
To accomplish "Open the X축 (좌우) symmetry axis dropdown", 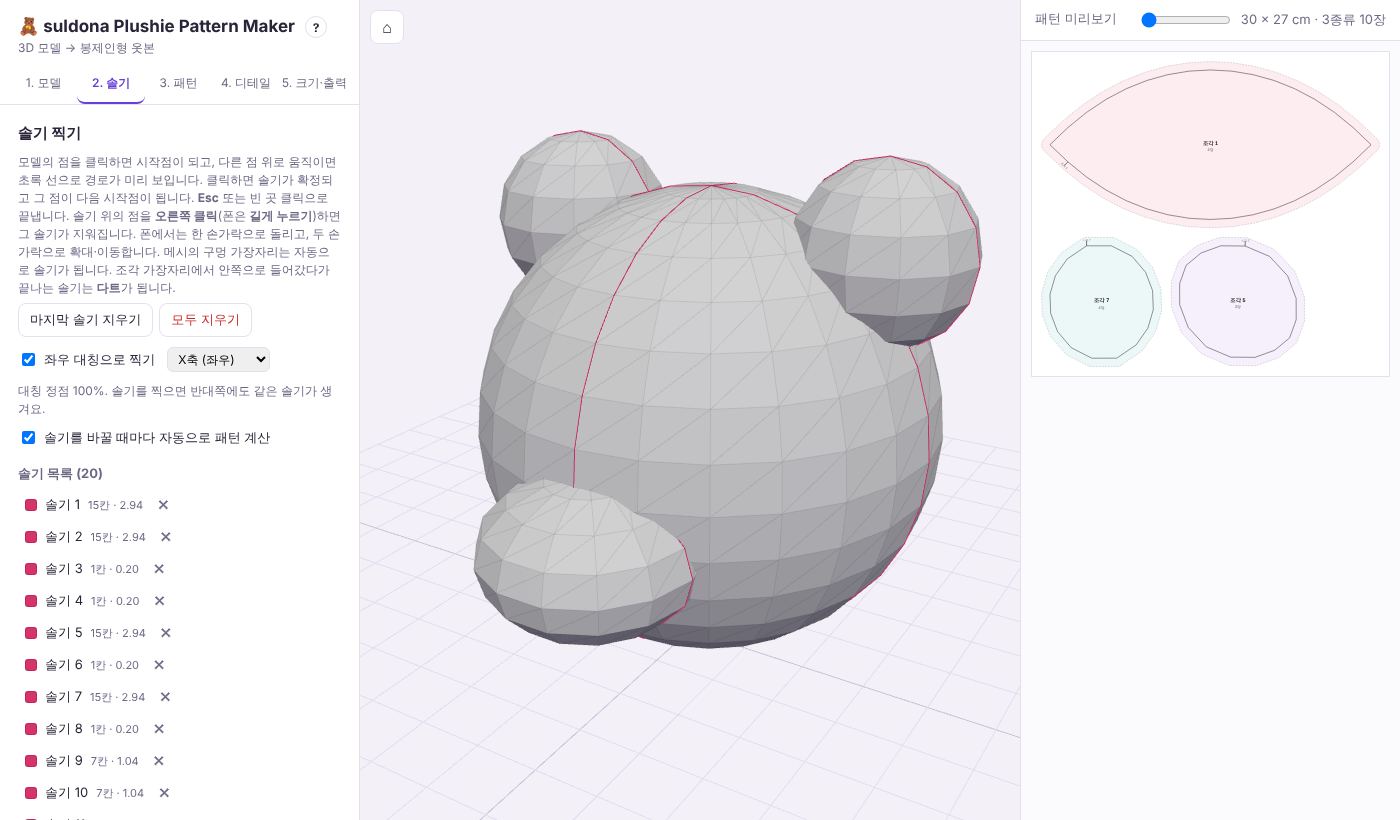I will (218, 359).
